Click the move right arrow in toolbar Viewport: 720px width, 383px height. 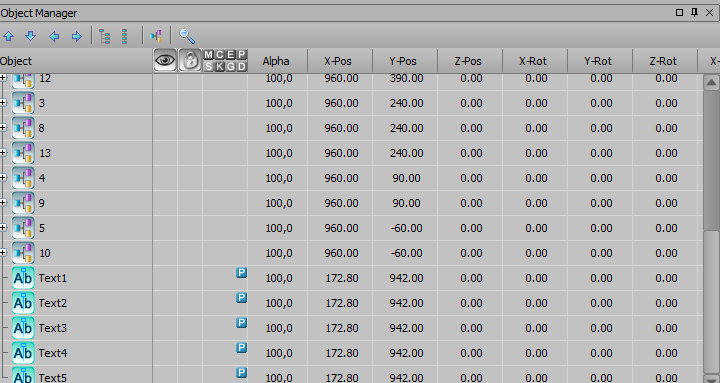(x=77, y=36)
